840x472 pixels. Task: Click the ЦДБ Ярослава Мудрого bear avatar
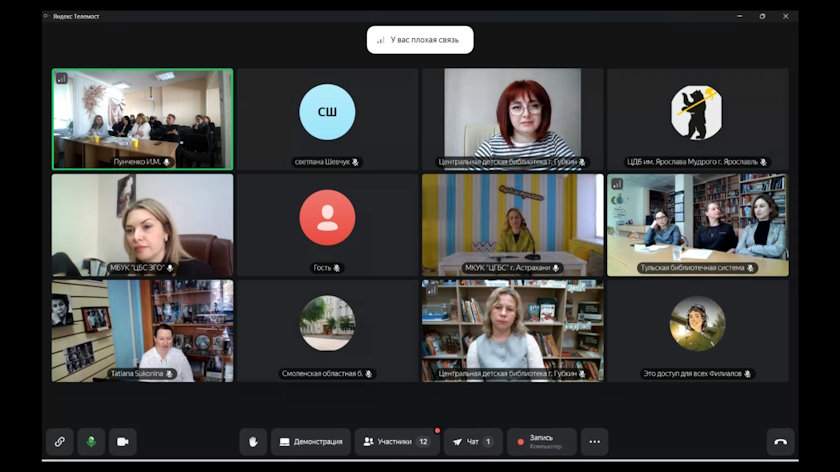pyautogui.click(x=696, y=112)
